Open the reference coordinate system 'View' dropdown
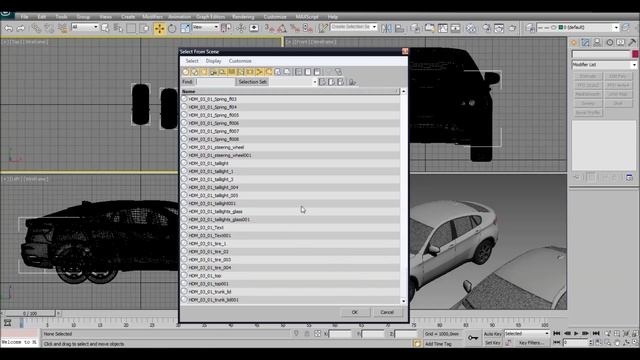Viewport: 640px width, 360px height. pos(206,27)
